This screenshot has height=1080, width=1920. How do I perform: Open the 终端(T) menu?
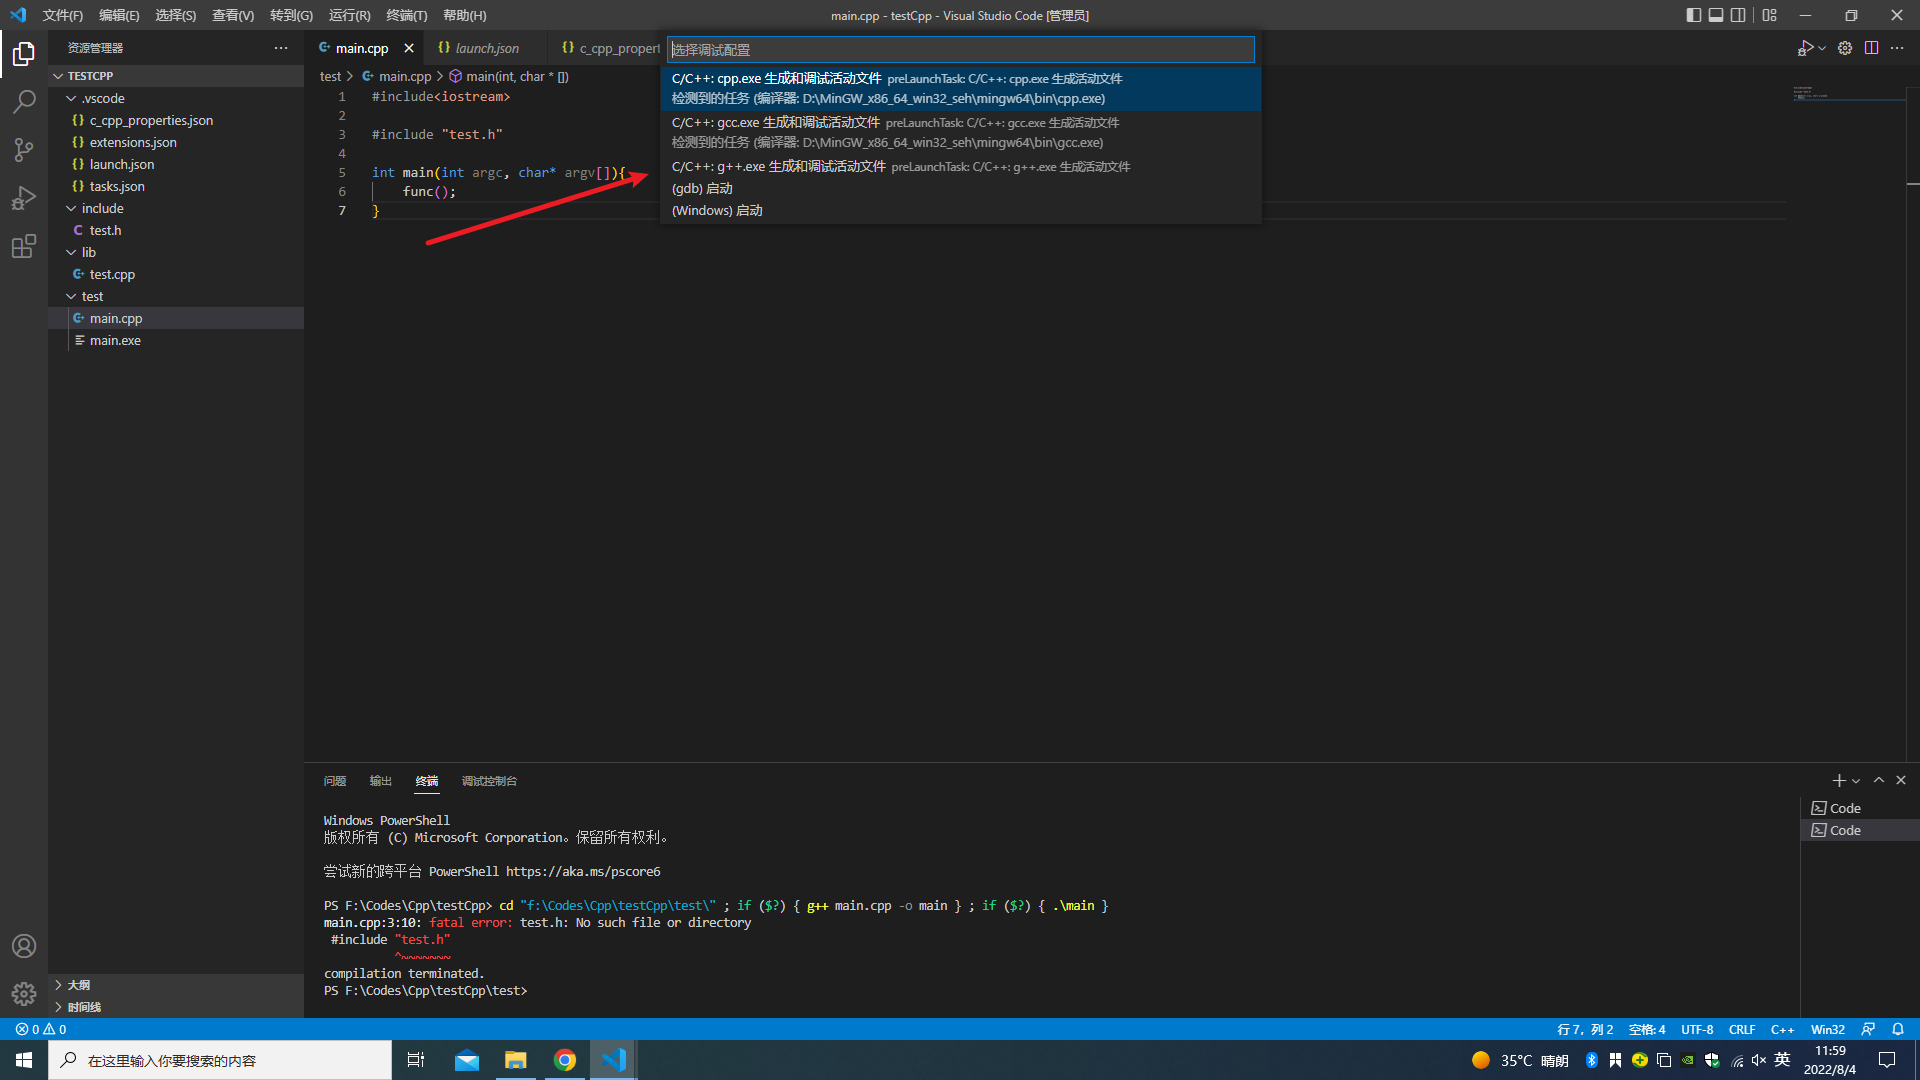click(x=406, y=15)
